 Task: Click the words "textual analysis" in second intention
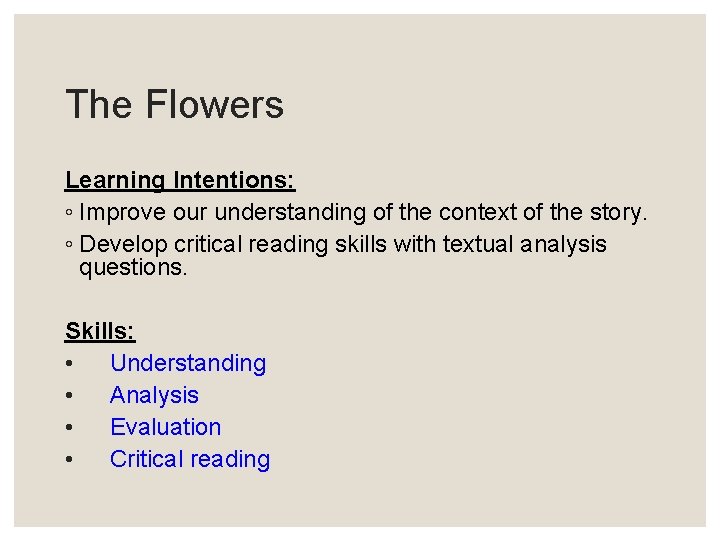point(525,245)
